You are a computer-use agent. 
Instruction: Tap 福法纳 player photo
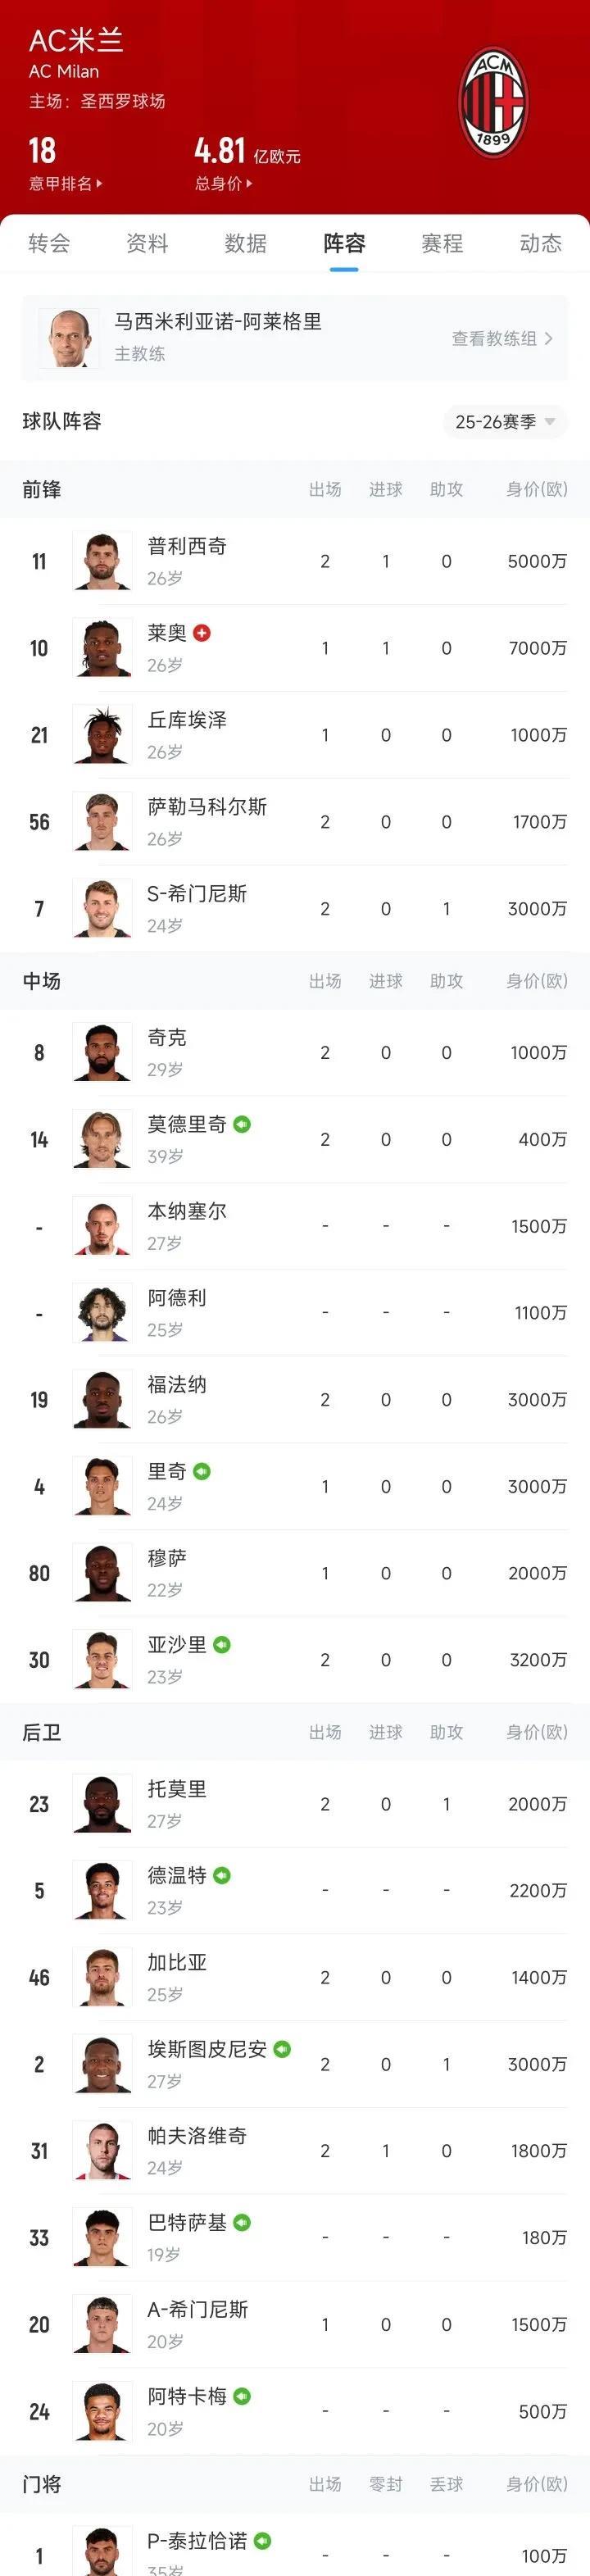click(102, 1399)
